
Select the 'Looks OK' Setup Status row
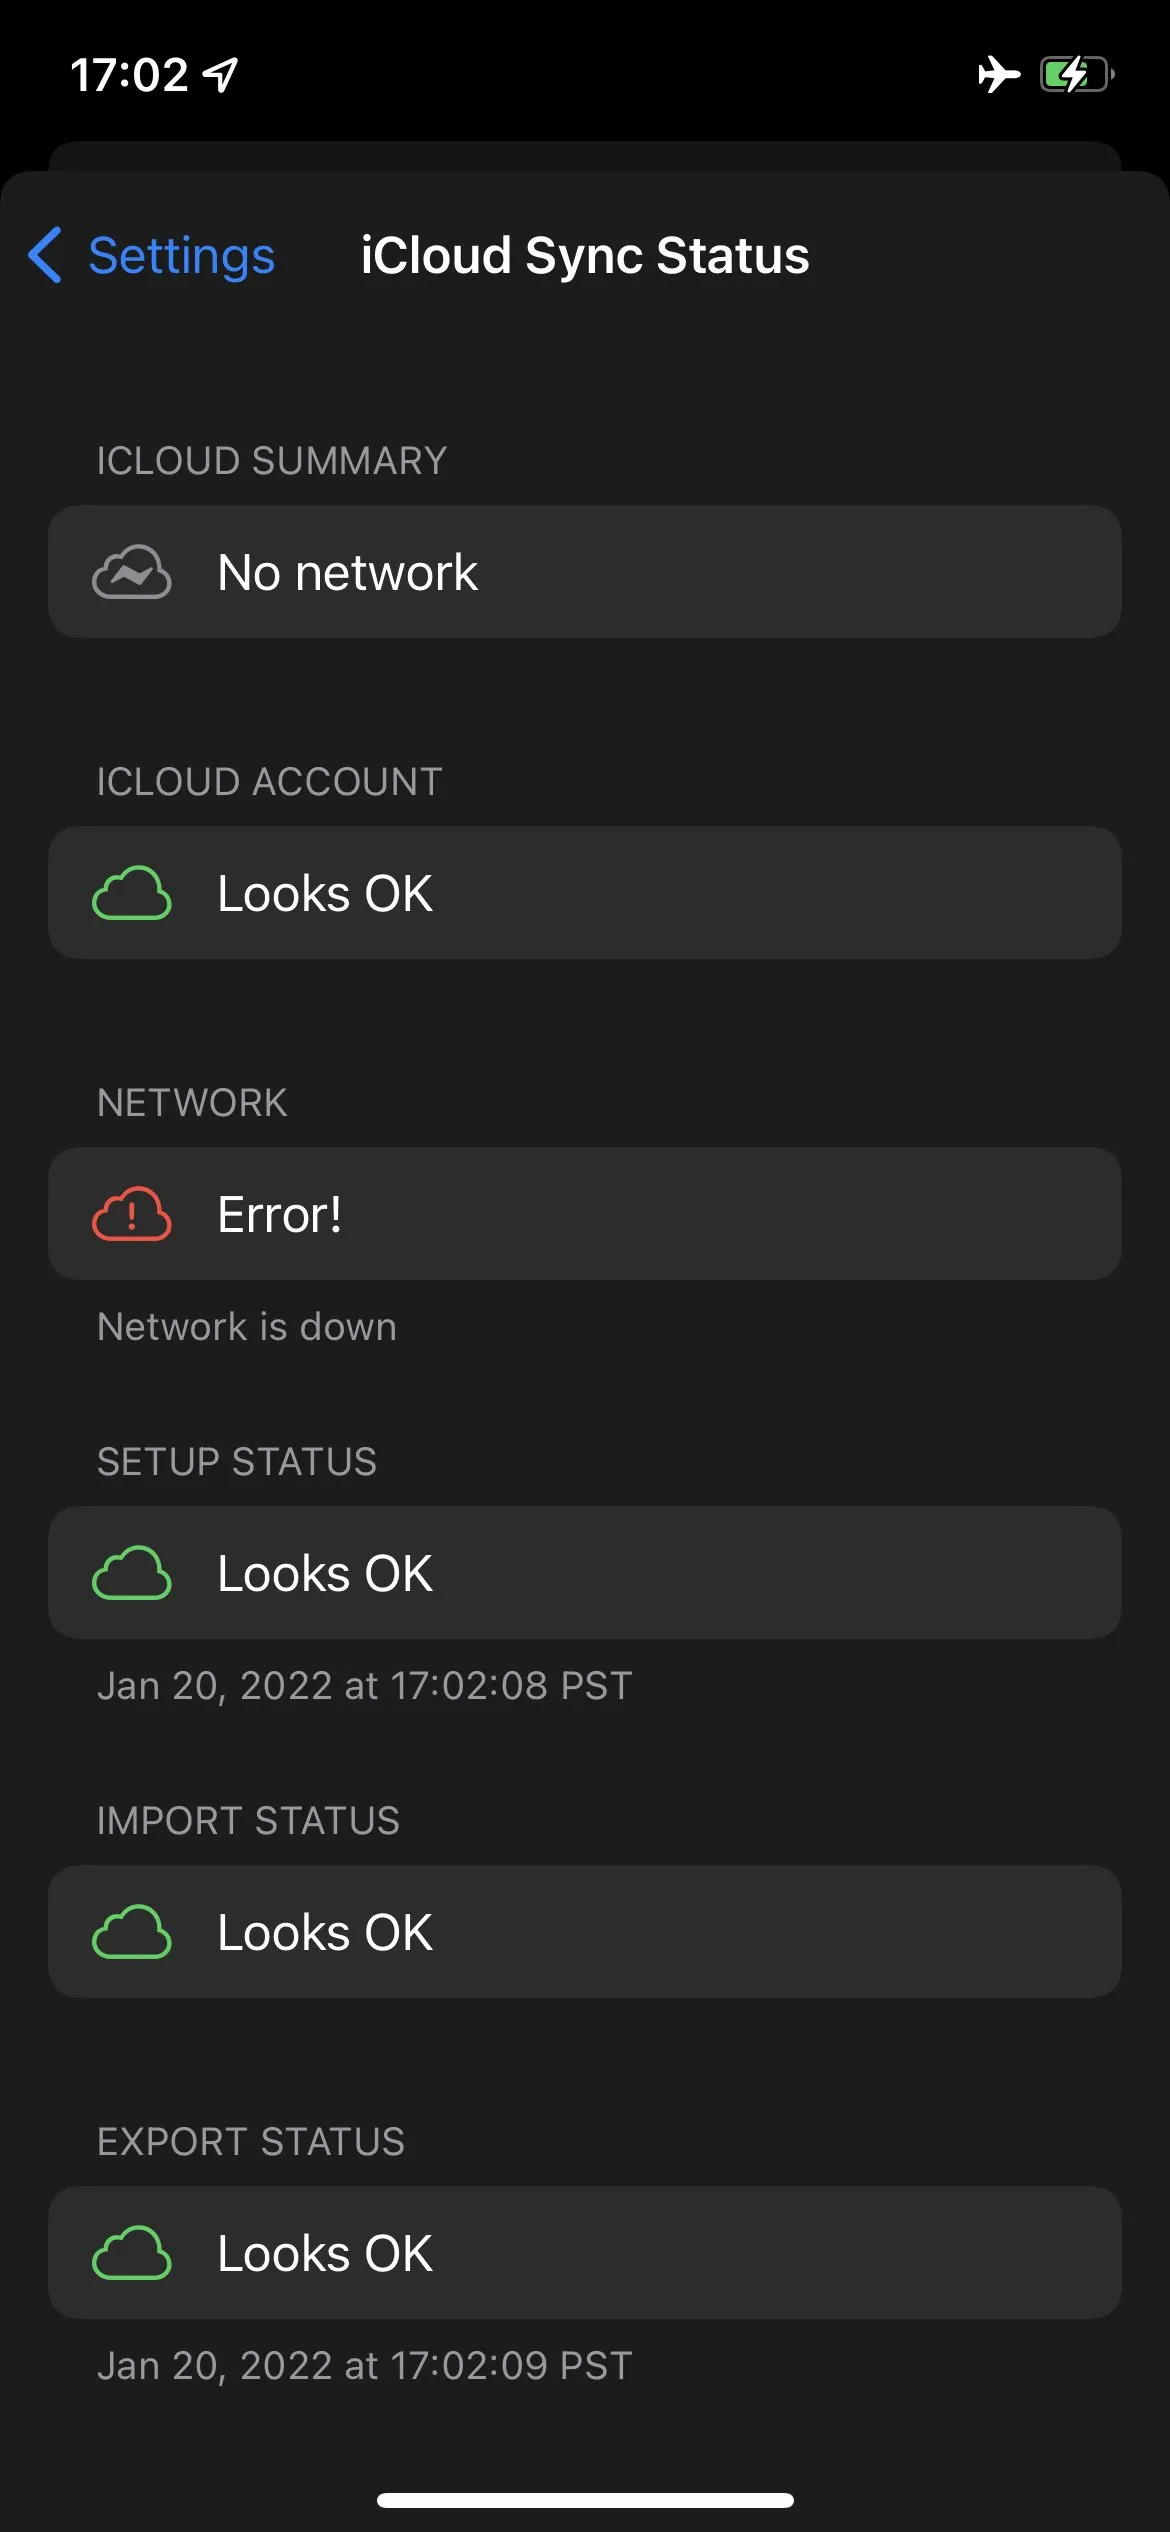(x=585, y=1572)
